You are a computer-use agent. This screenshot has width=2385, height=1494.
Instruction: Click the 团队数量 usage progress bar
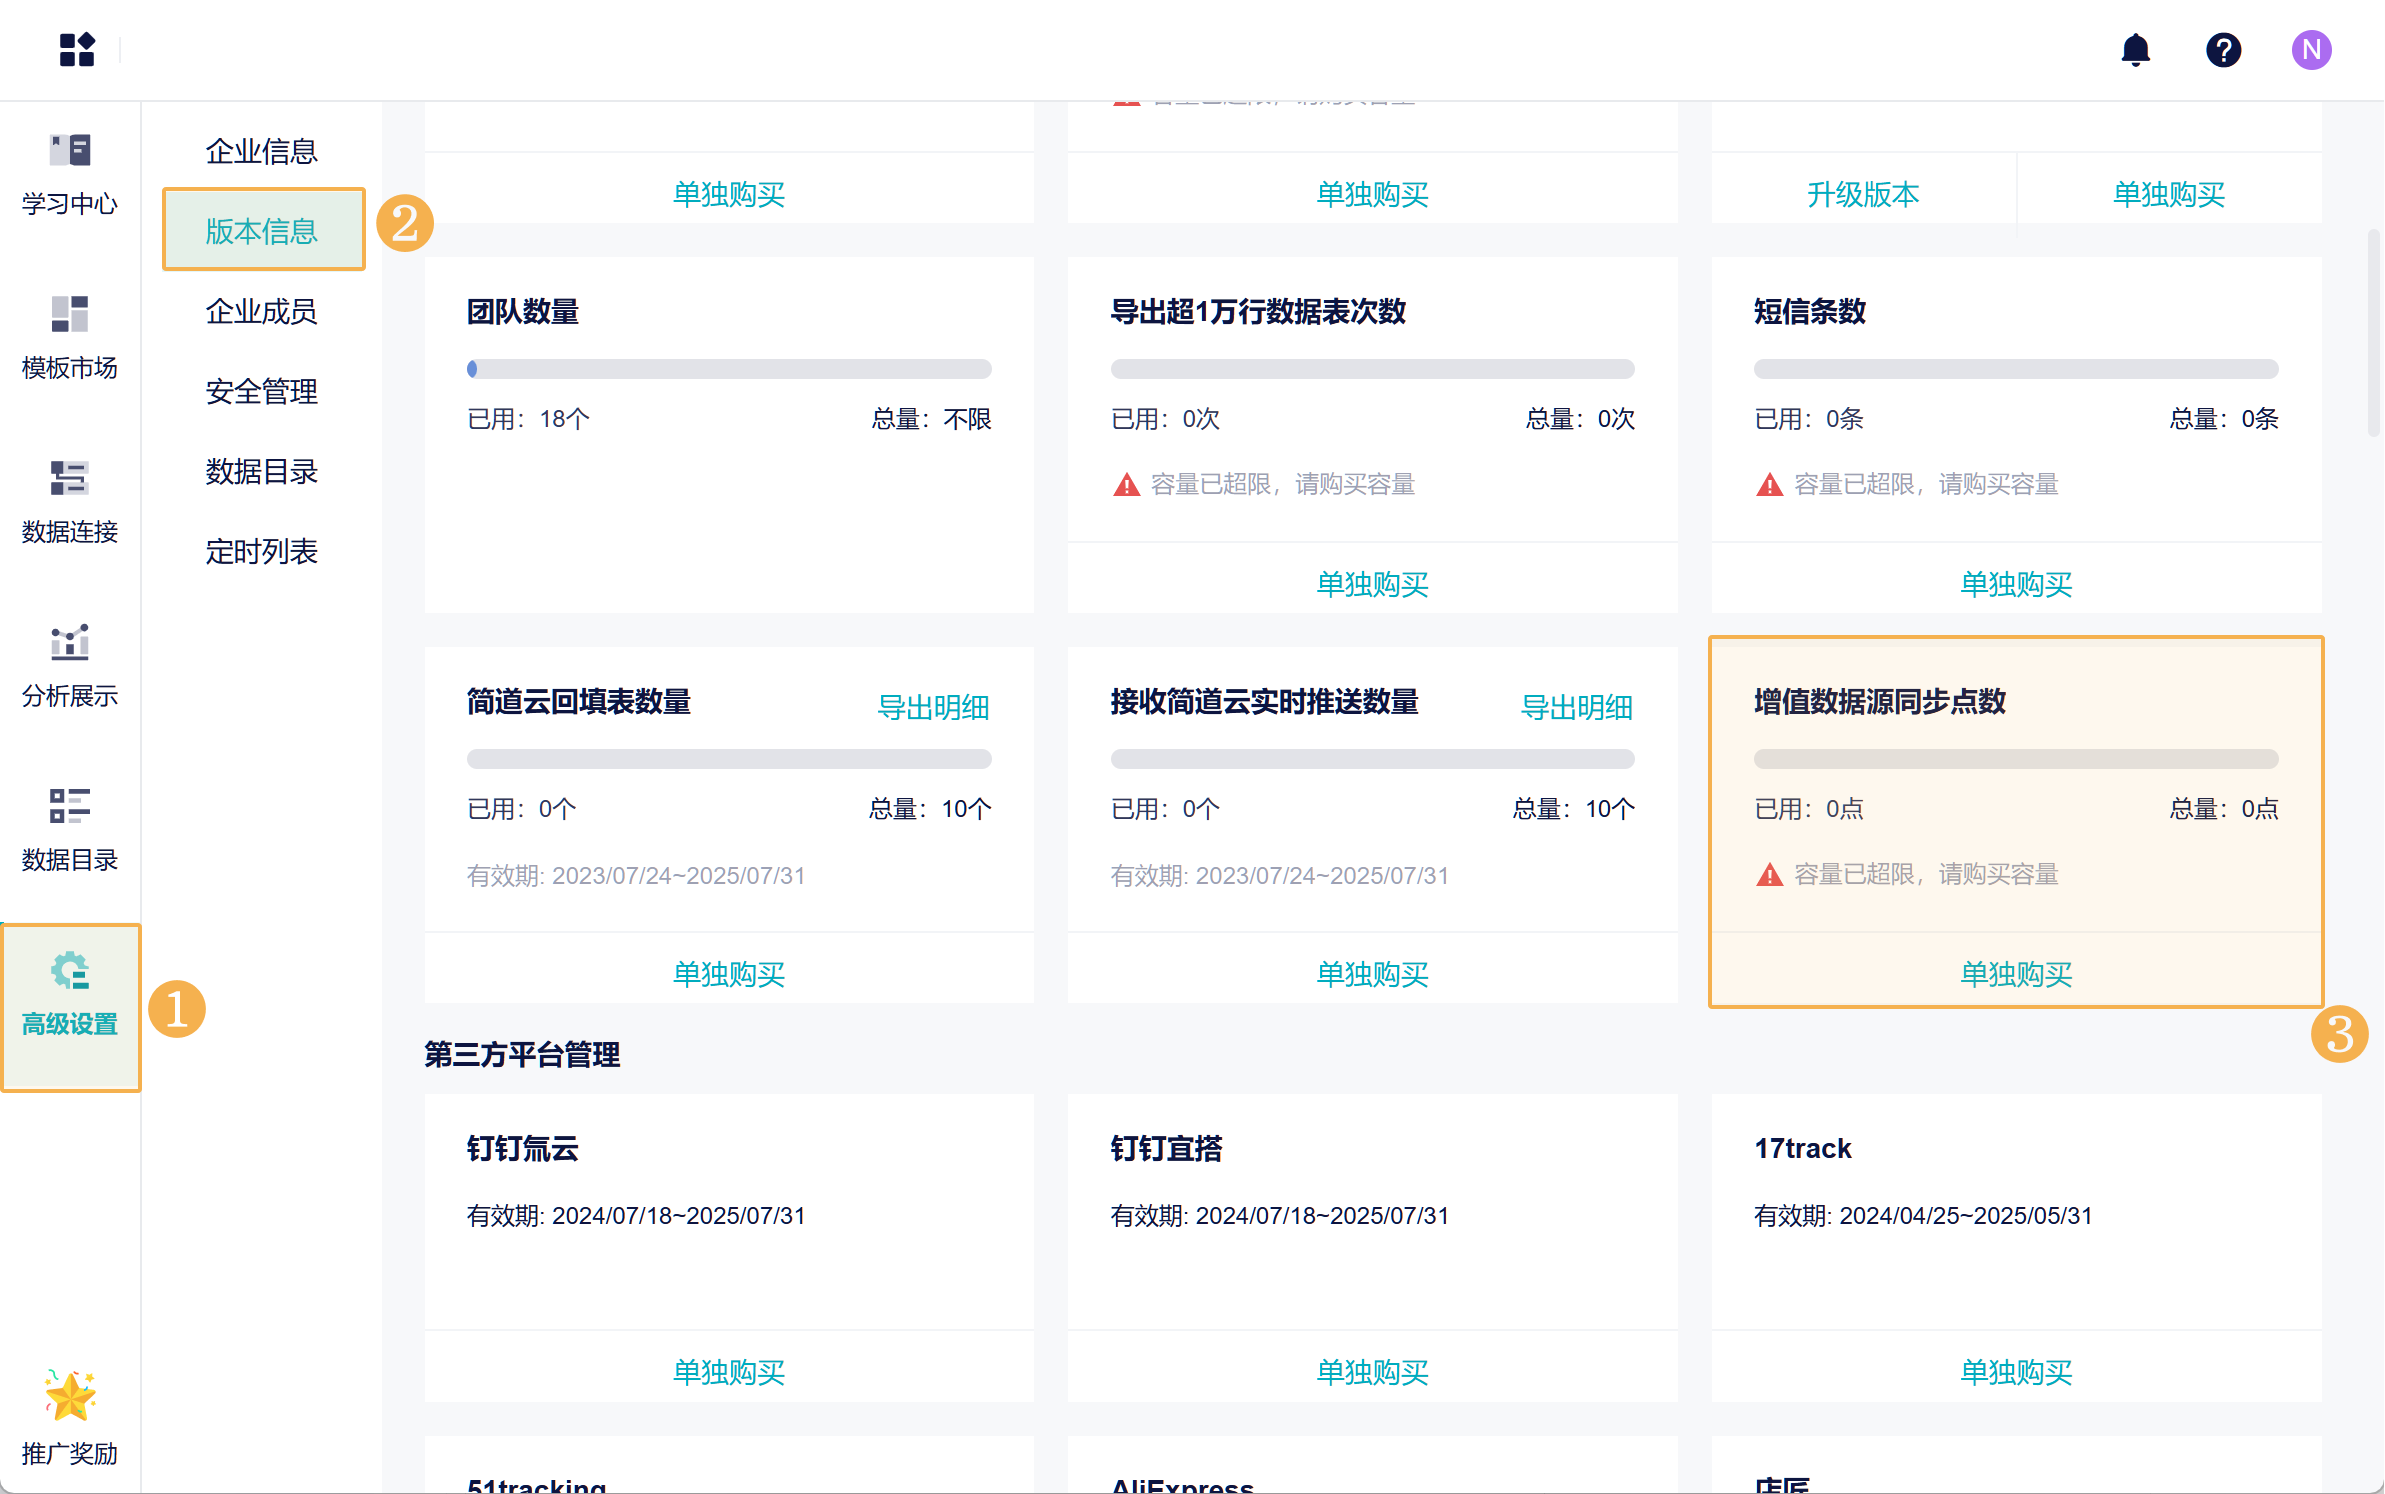(x=728, y=369)
